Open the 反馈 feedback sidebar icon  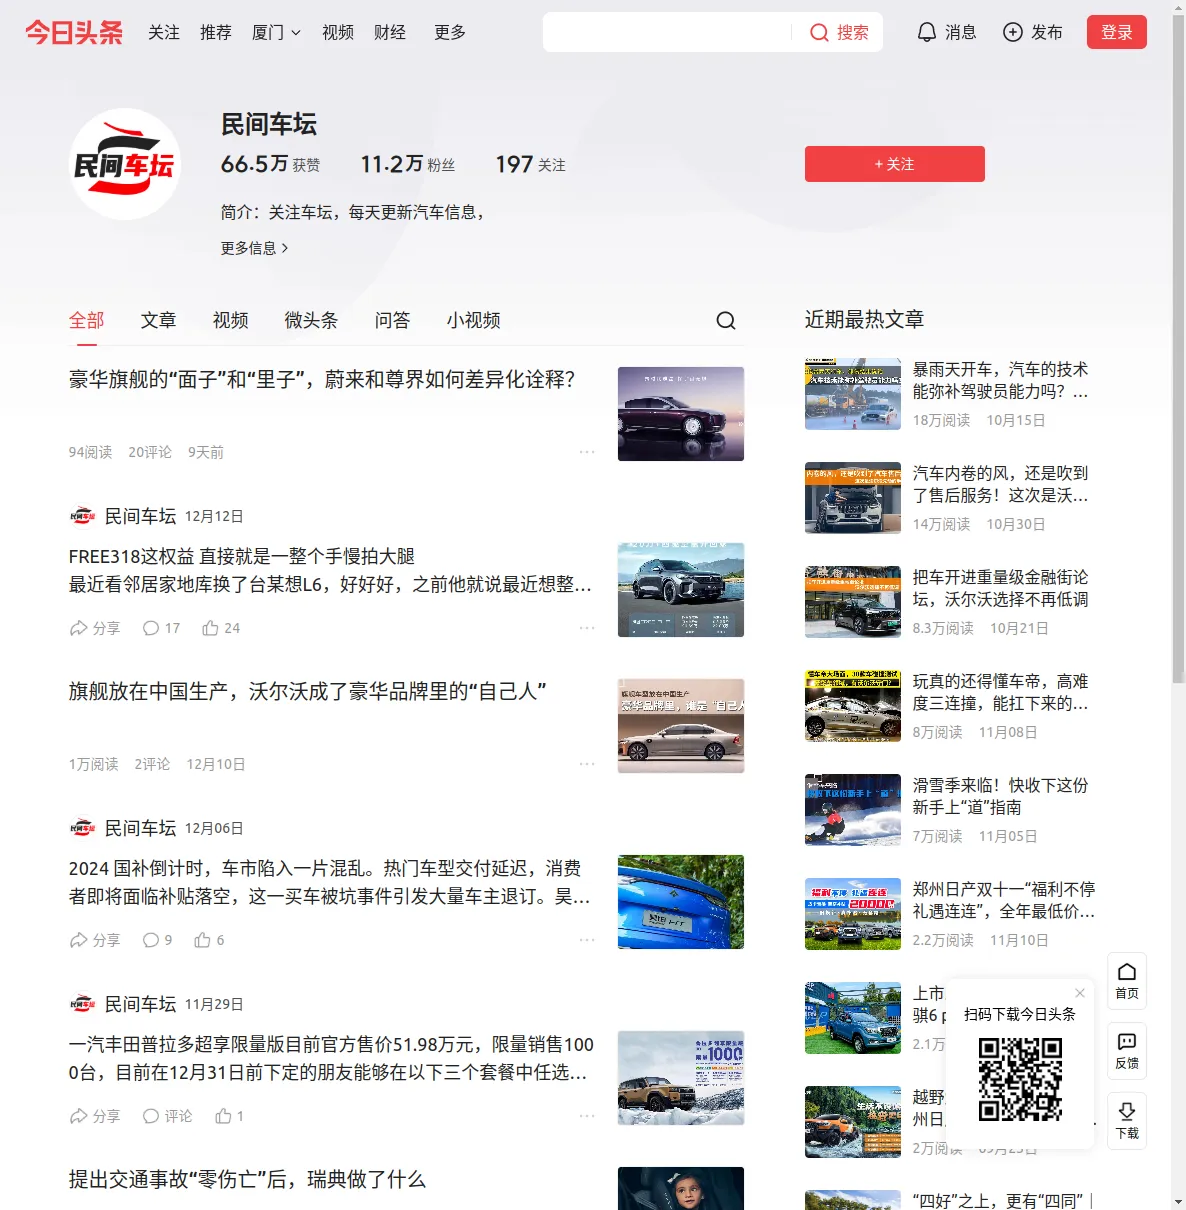(1127, 1051)
